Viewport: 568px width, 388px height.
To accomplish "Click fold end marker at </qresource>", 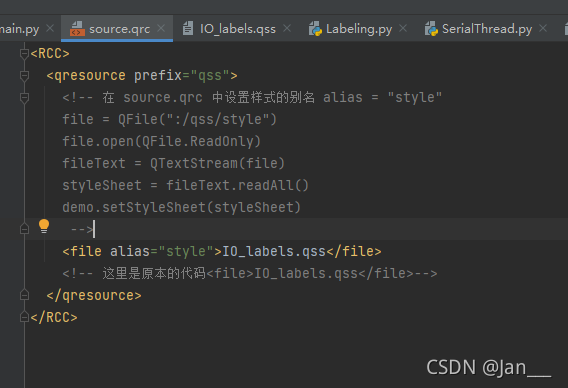I will tap(24, 295).
